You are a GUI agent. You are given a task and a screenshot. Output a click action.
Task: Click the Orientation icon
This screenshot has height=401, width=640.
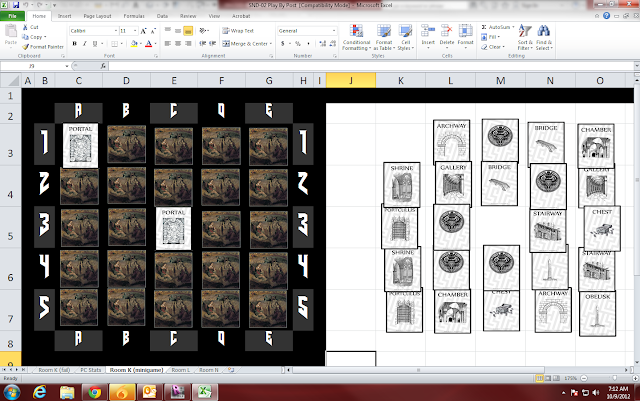[x=202, y=31]
